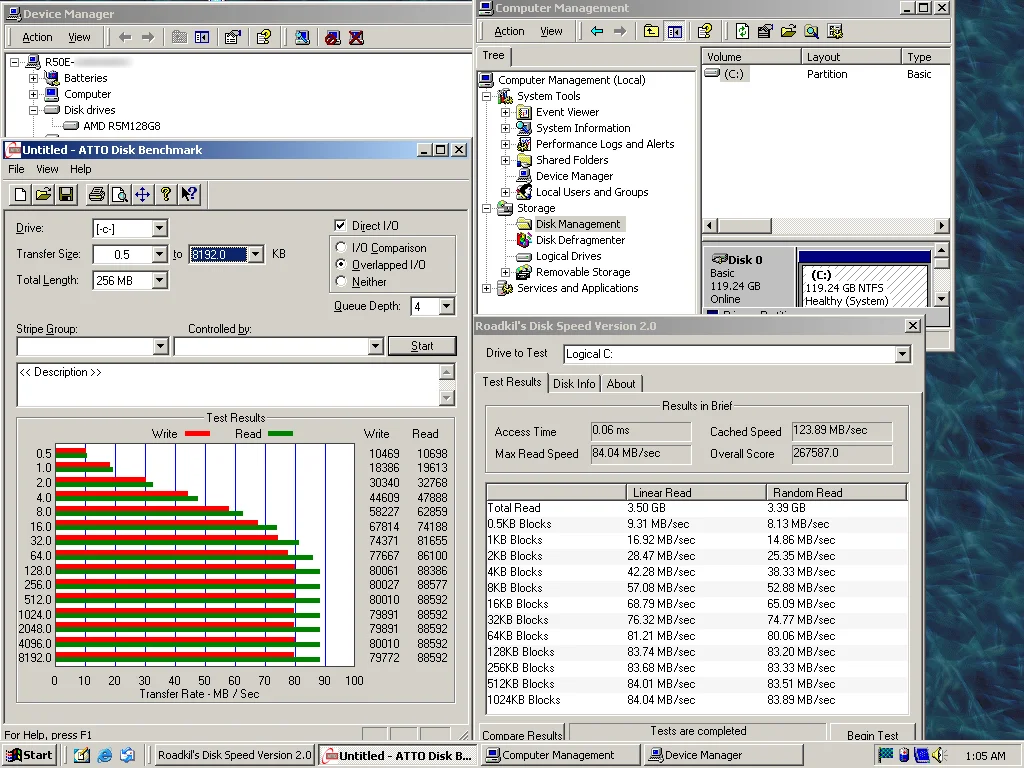Viewport: 1024px width, 768px height.
Task: Open the Total Length dropdown
Action: click(x=159, y=281)
